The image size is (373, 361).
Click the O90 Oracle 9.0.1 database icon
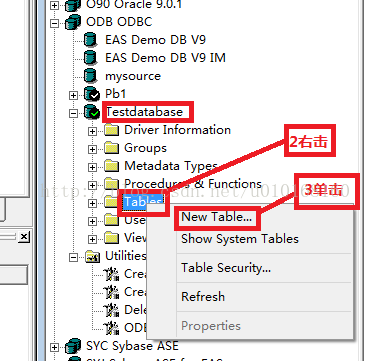coord(73,5)
